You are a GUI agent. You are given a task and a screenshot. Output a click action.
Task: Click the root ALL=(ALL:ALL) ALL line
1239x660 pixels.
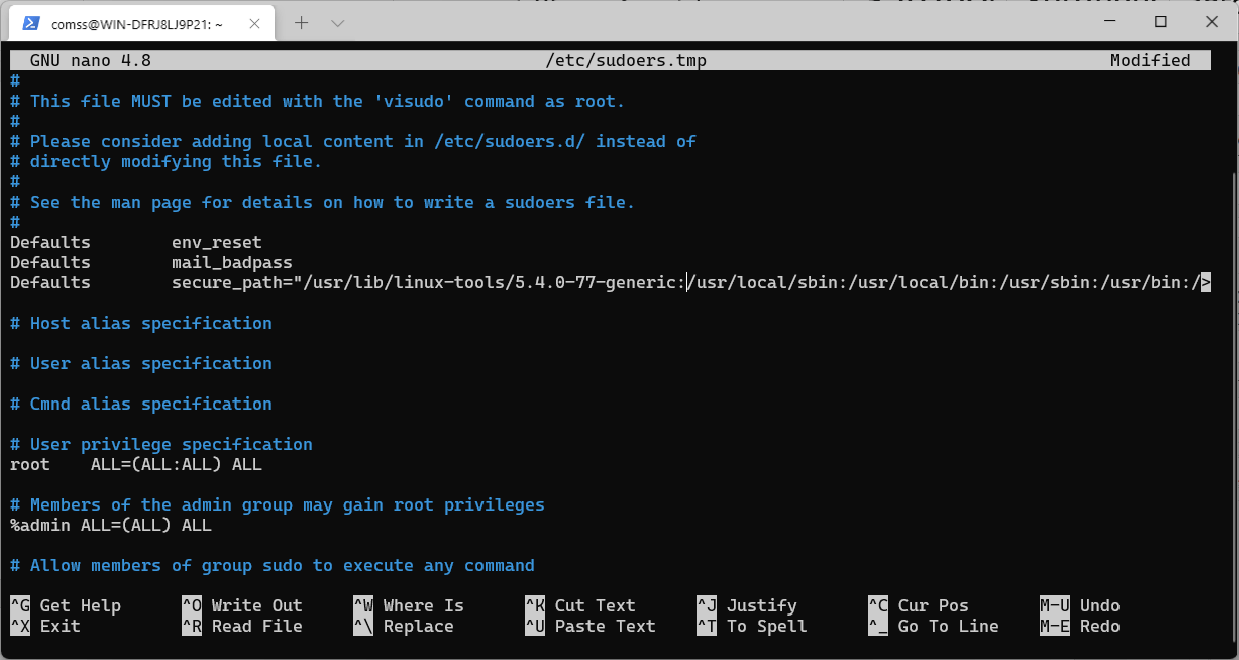[x=135, y=464]
